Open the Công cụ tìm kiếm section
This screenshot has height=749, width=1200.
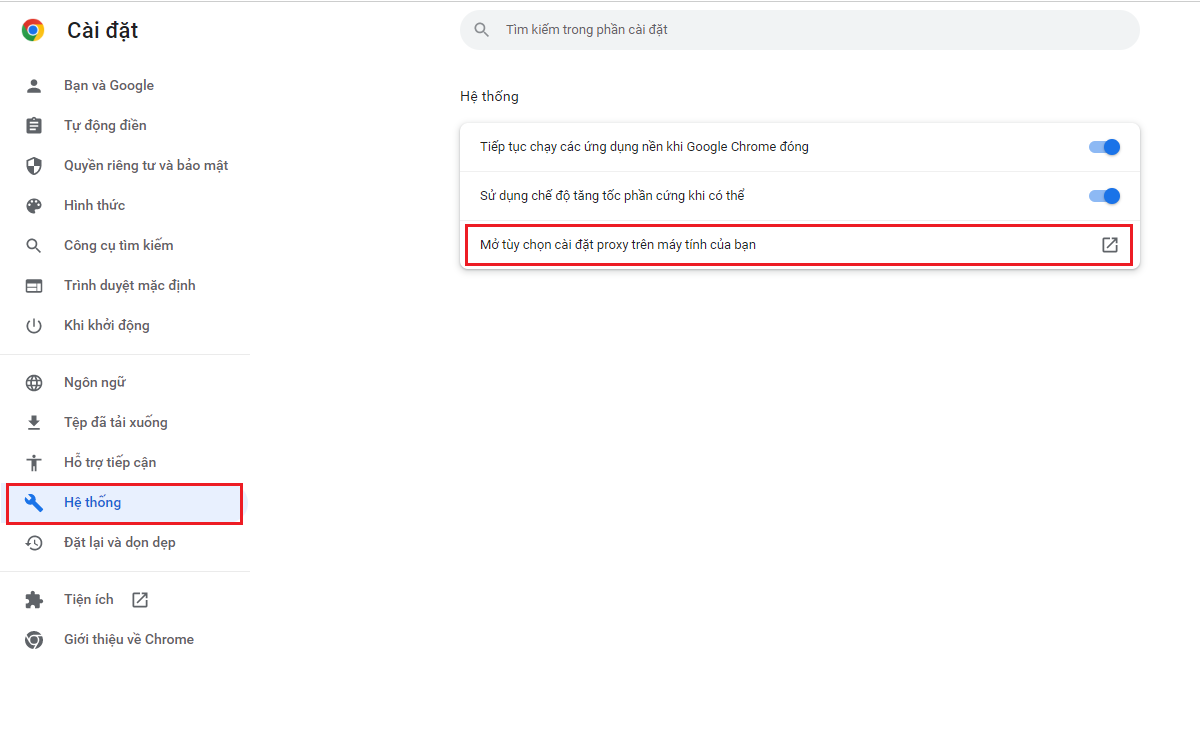tap(118, 246)
